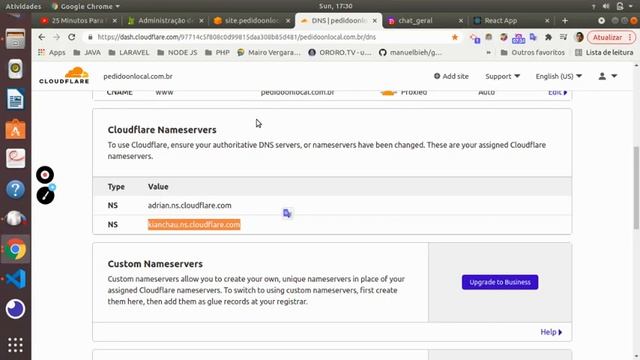Image resolution: width=640 pixels, height=360 pixels.
Task: Open Rhythmbox from the Ubuntu dock
Action: pyautogui.click(x=16, y=69)
